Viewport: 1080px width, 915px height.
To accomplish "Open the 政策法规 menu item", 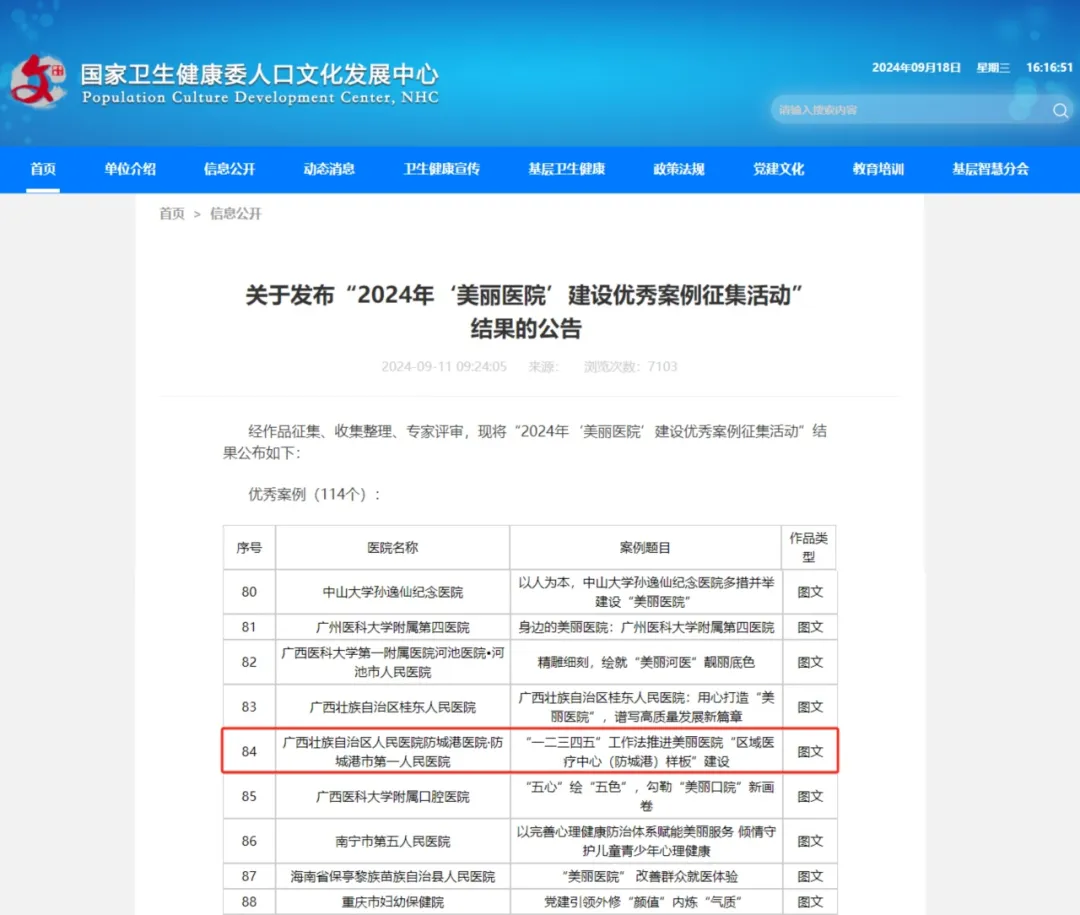I will [679, 169].
